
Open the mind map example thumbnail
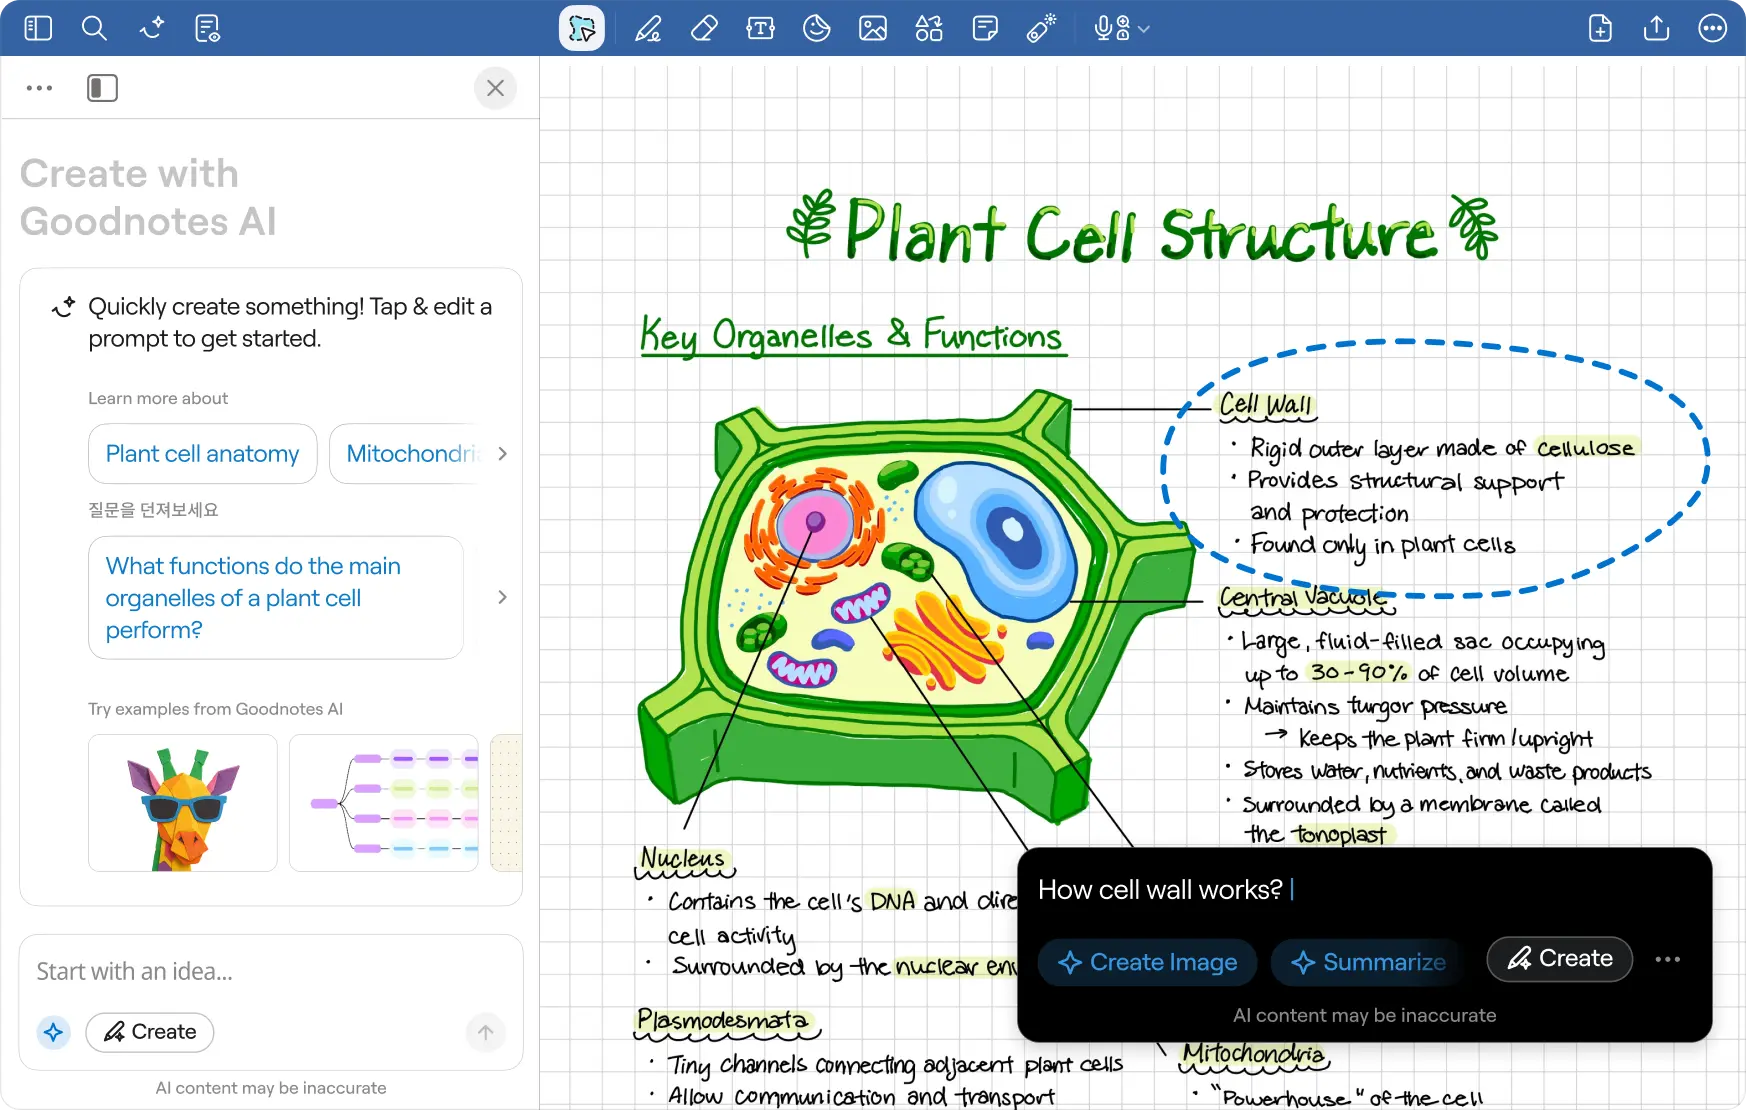click(x=384, y=803)
